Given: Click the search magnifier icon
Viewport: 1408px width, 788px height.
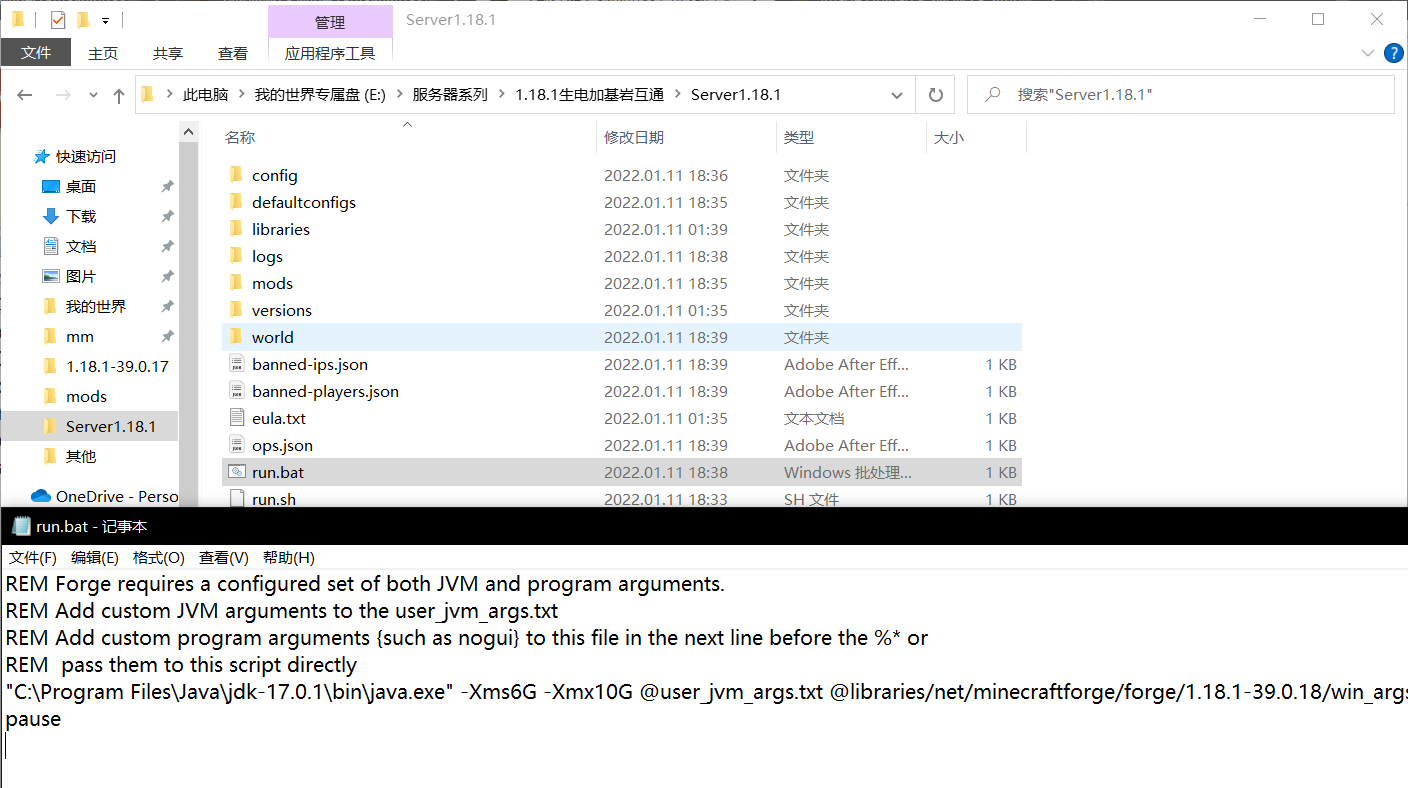Looking at the screenshot, I should [x=993, y=95].
